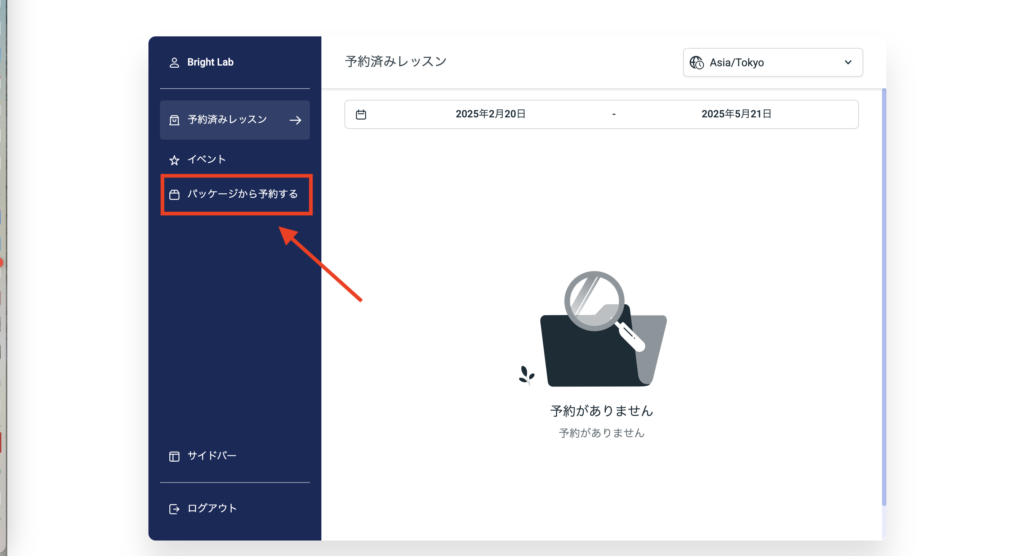The image size is (1024, 556).
Task: Open the Asia/Tokyo timezone selector
Action: [772, 62]
